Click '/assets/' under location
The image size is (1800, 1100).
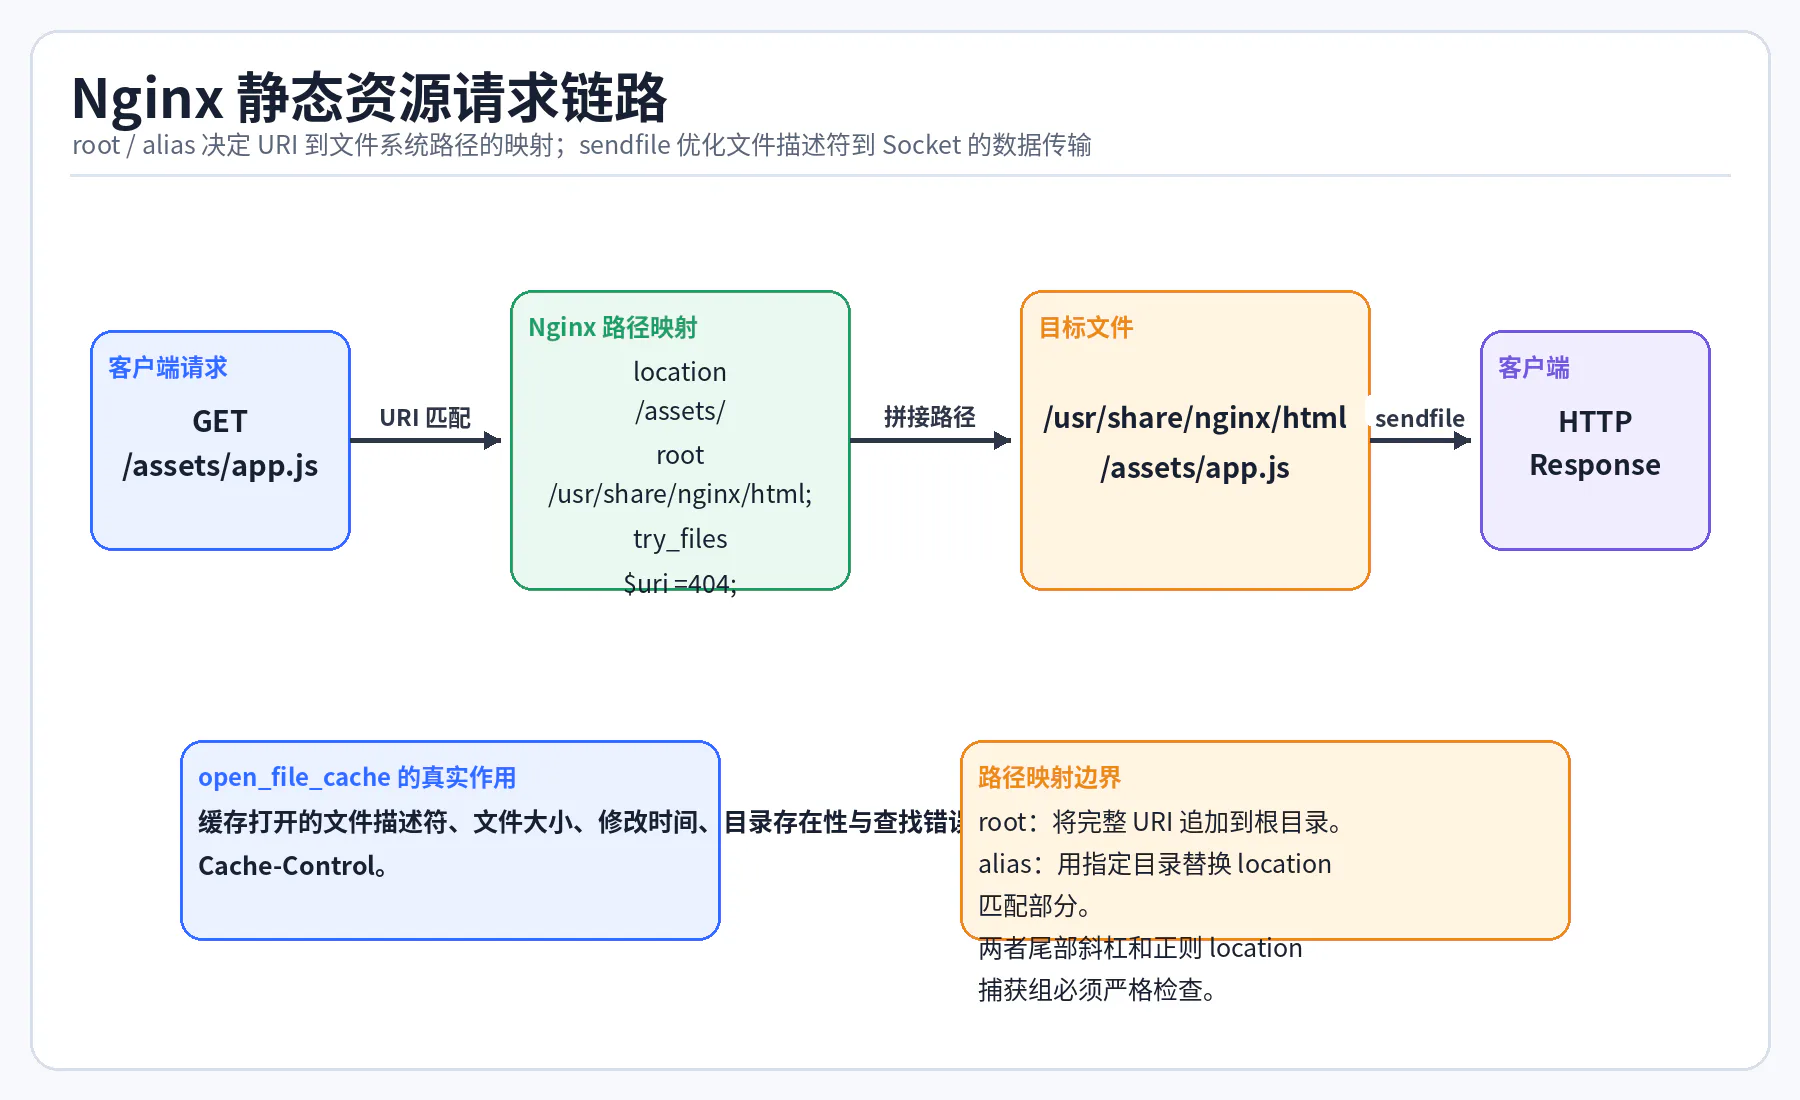coord(680,411)
